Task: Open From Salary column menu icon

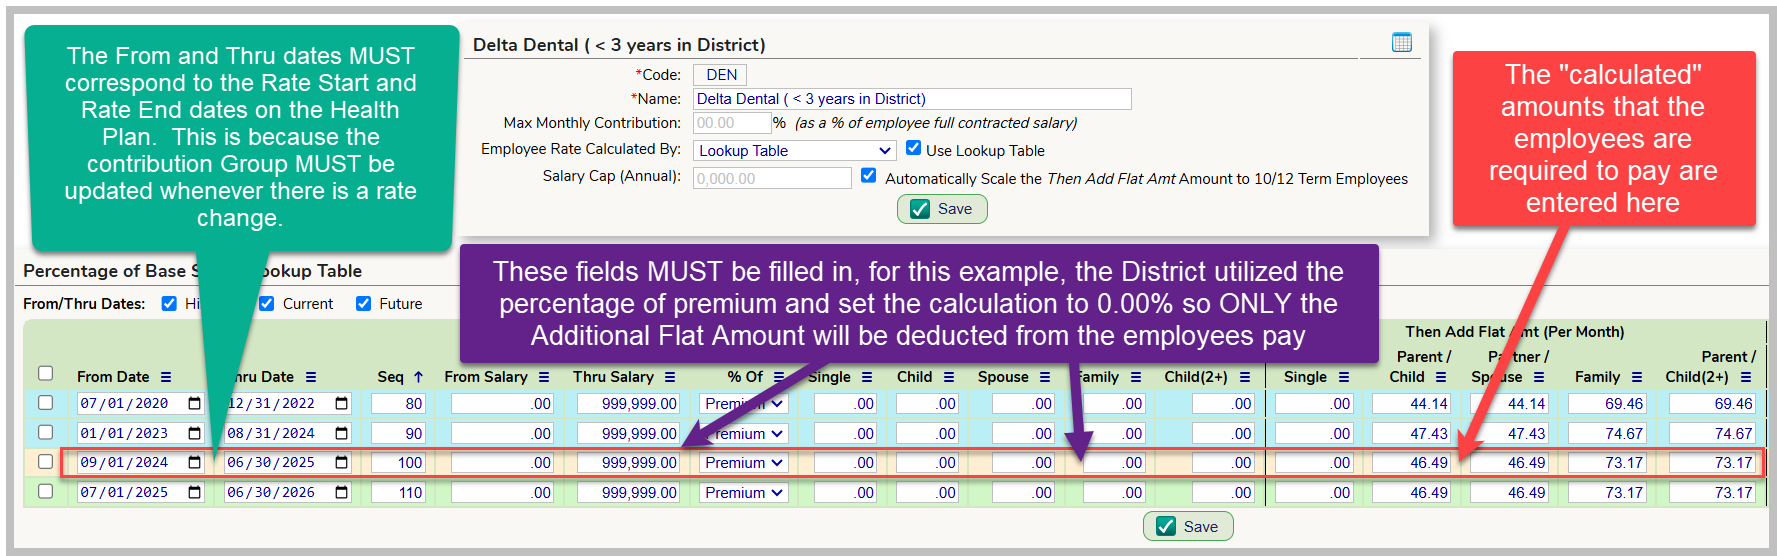Action: pyautogui.click(x=544, y=377)
